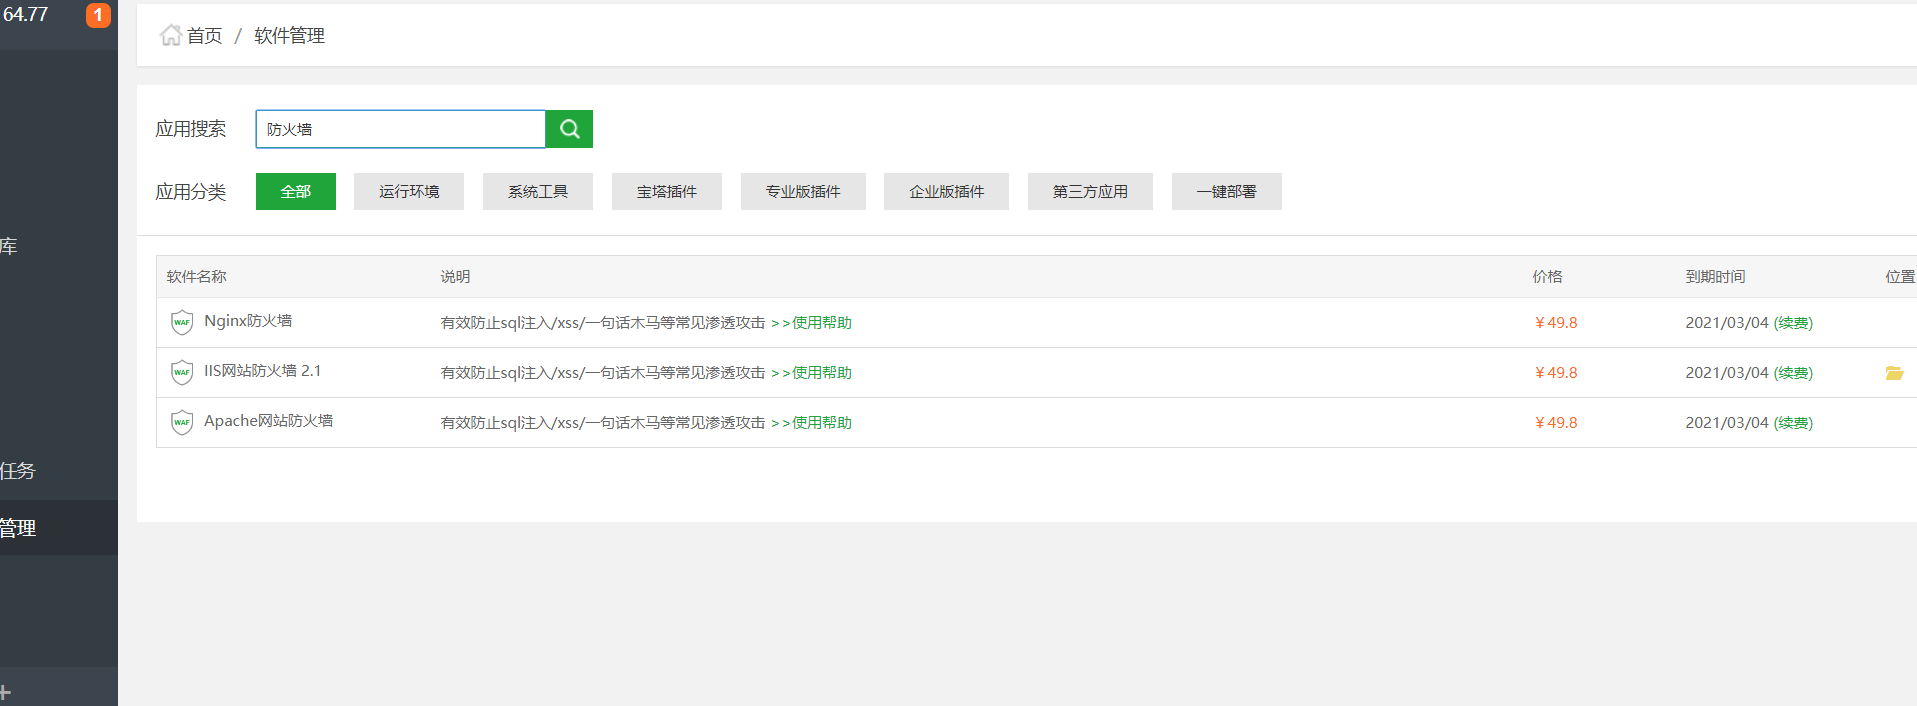Viewport: 1917px width, 706px height.
Task: Click the 2021/03/04 date in Nginx row
Action: 1727,323
